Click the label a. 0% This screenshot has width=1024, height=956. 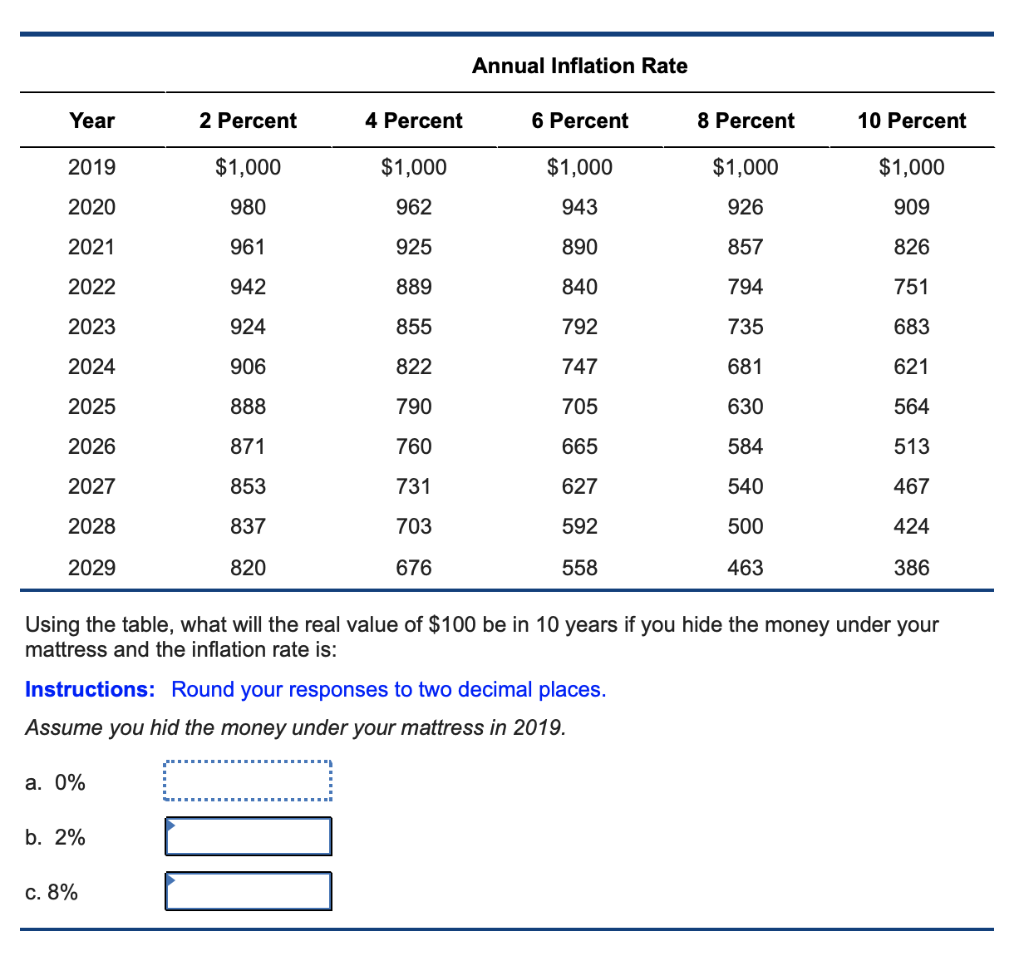click(x=53, y=783)
